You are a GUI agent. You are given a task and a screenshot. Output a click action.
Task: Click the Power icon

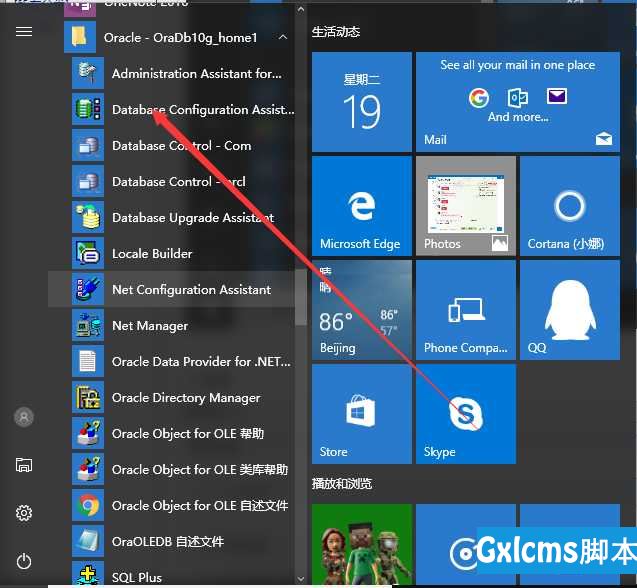[24, 561]
